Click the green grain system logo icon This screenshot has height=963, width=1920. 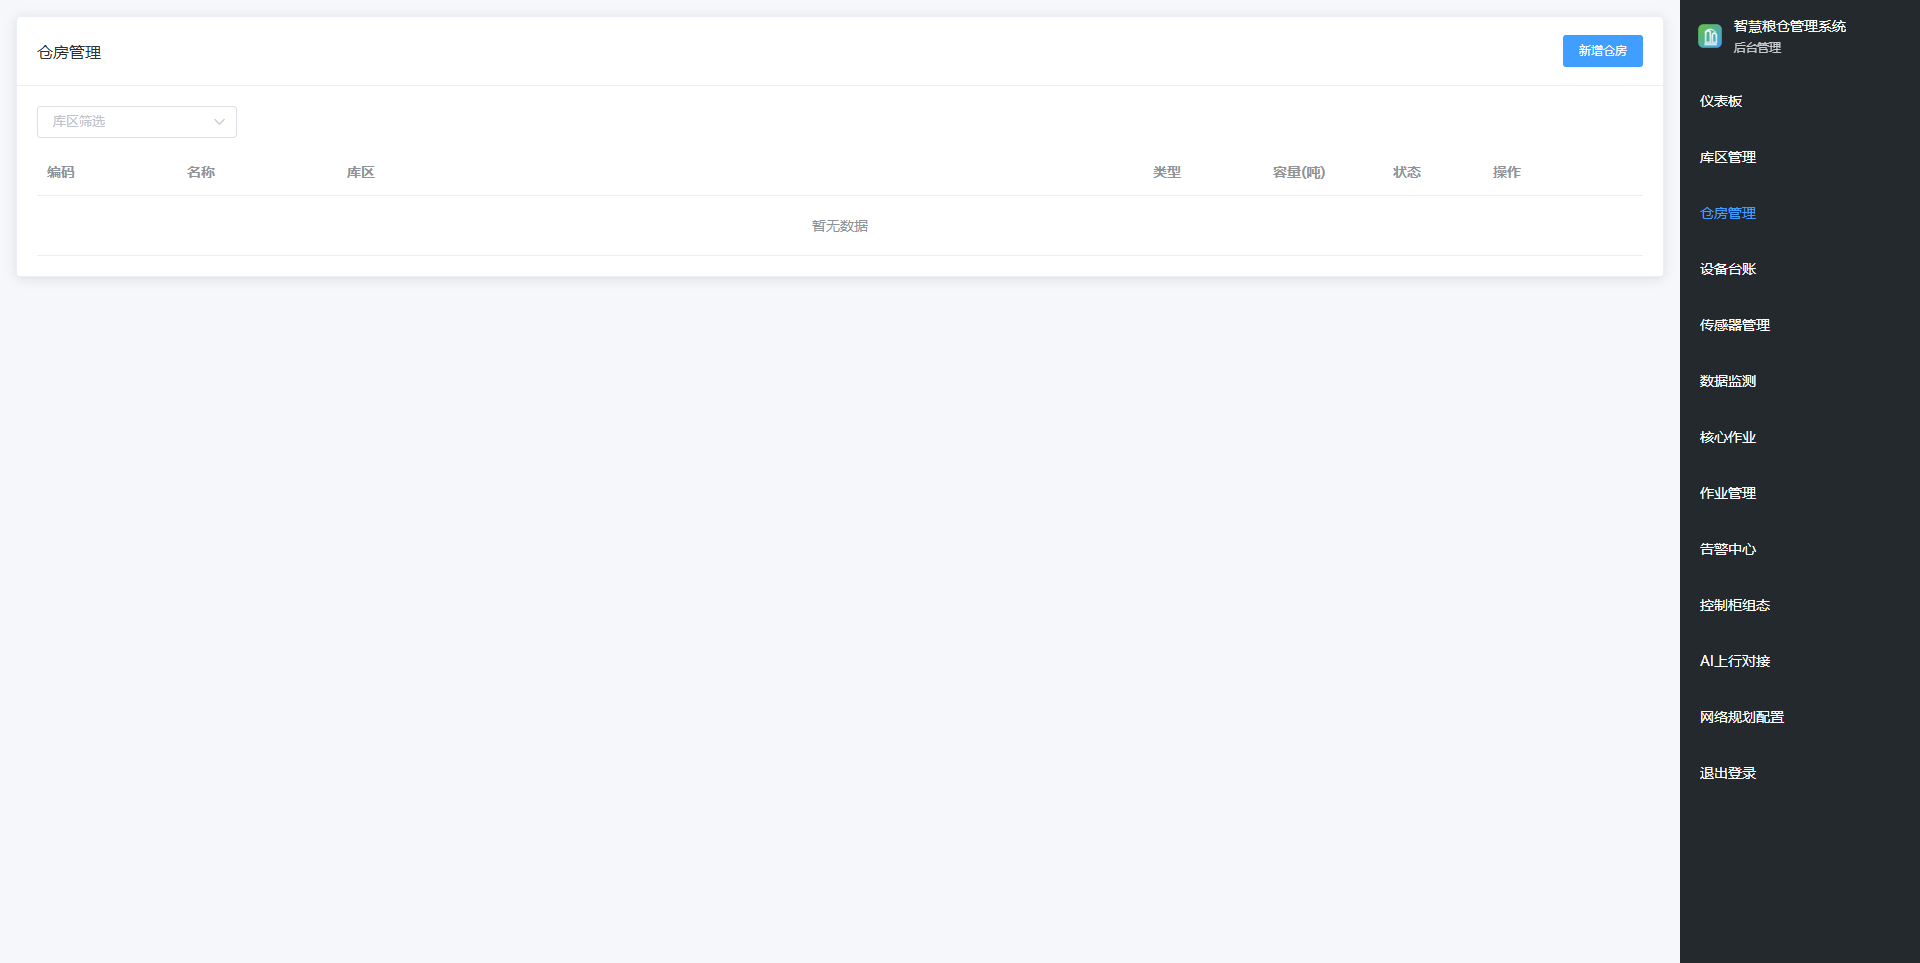(x=1709, y=37)
